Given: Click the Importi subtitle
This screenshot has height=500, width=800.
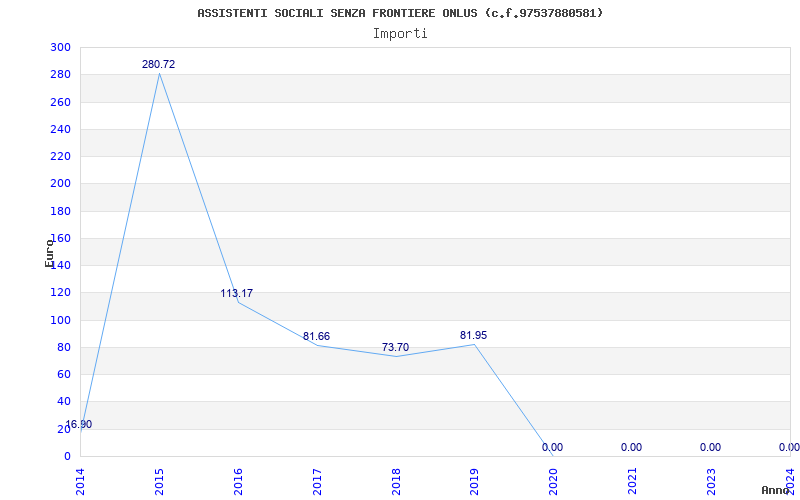Looking at the screenshot, I should [x=400, y=34].
